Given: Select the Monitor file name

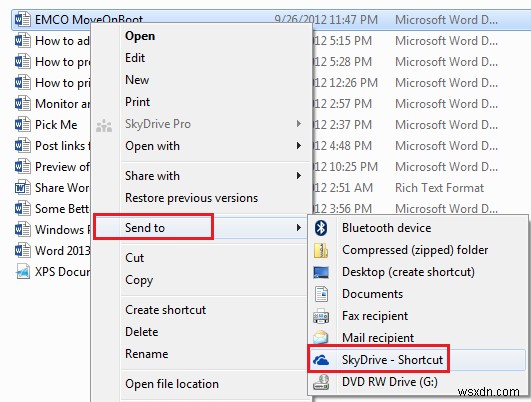Looking at the screenshot, I should point(62,104).
